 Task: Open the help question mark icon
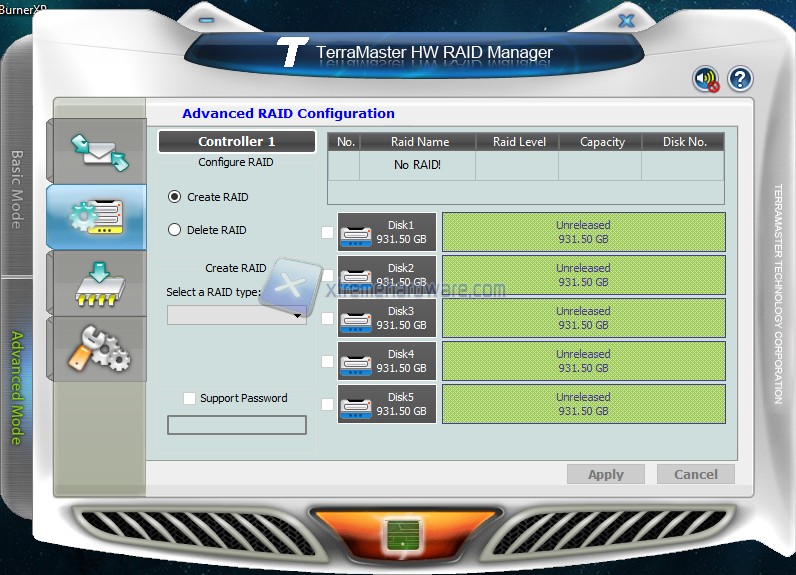(740, 79)
